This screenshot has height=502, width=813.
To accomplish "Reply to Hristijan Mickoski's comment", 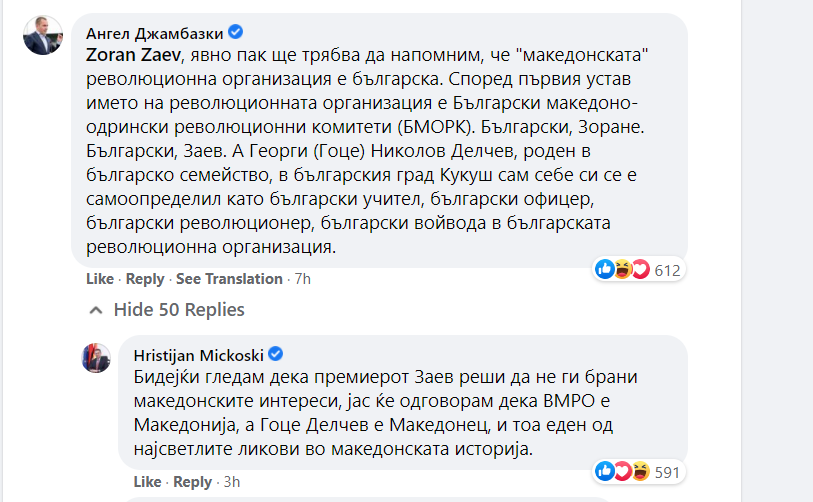I will 193,482.
